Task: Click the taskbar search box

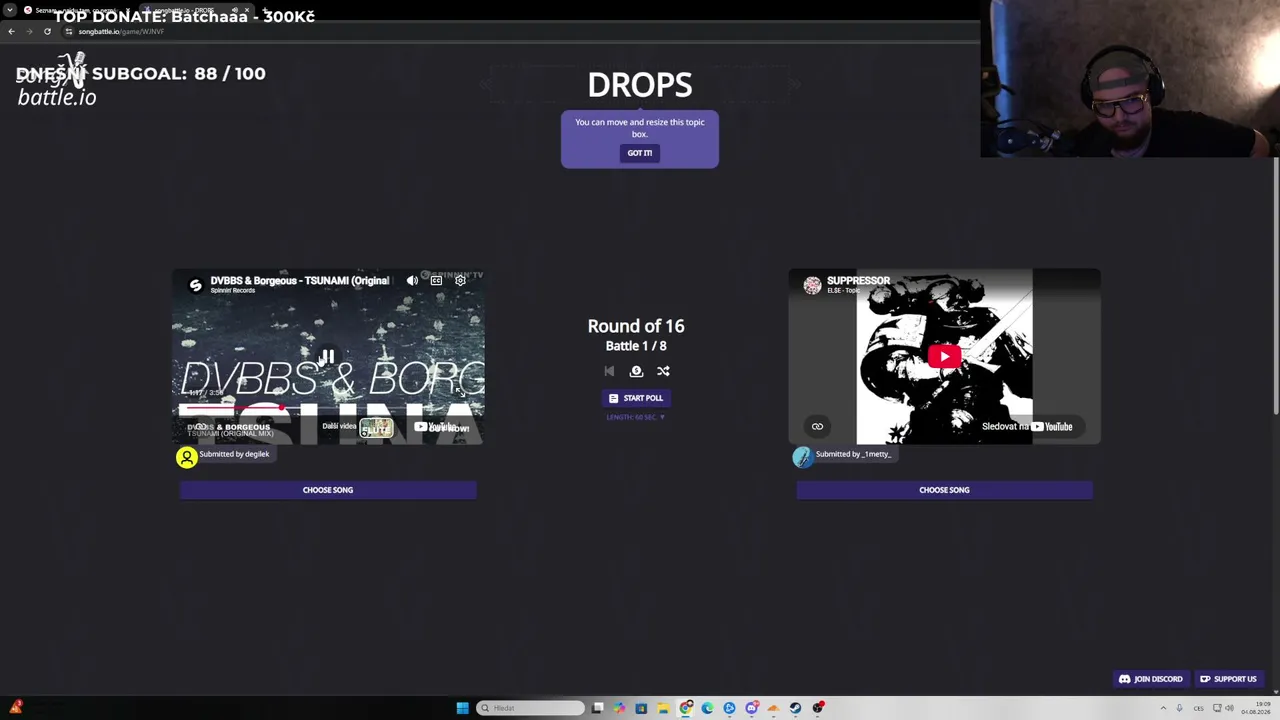Action: tap(531, 708)
